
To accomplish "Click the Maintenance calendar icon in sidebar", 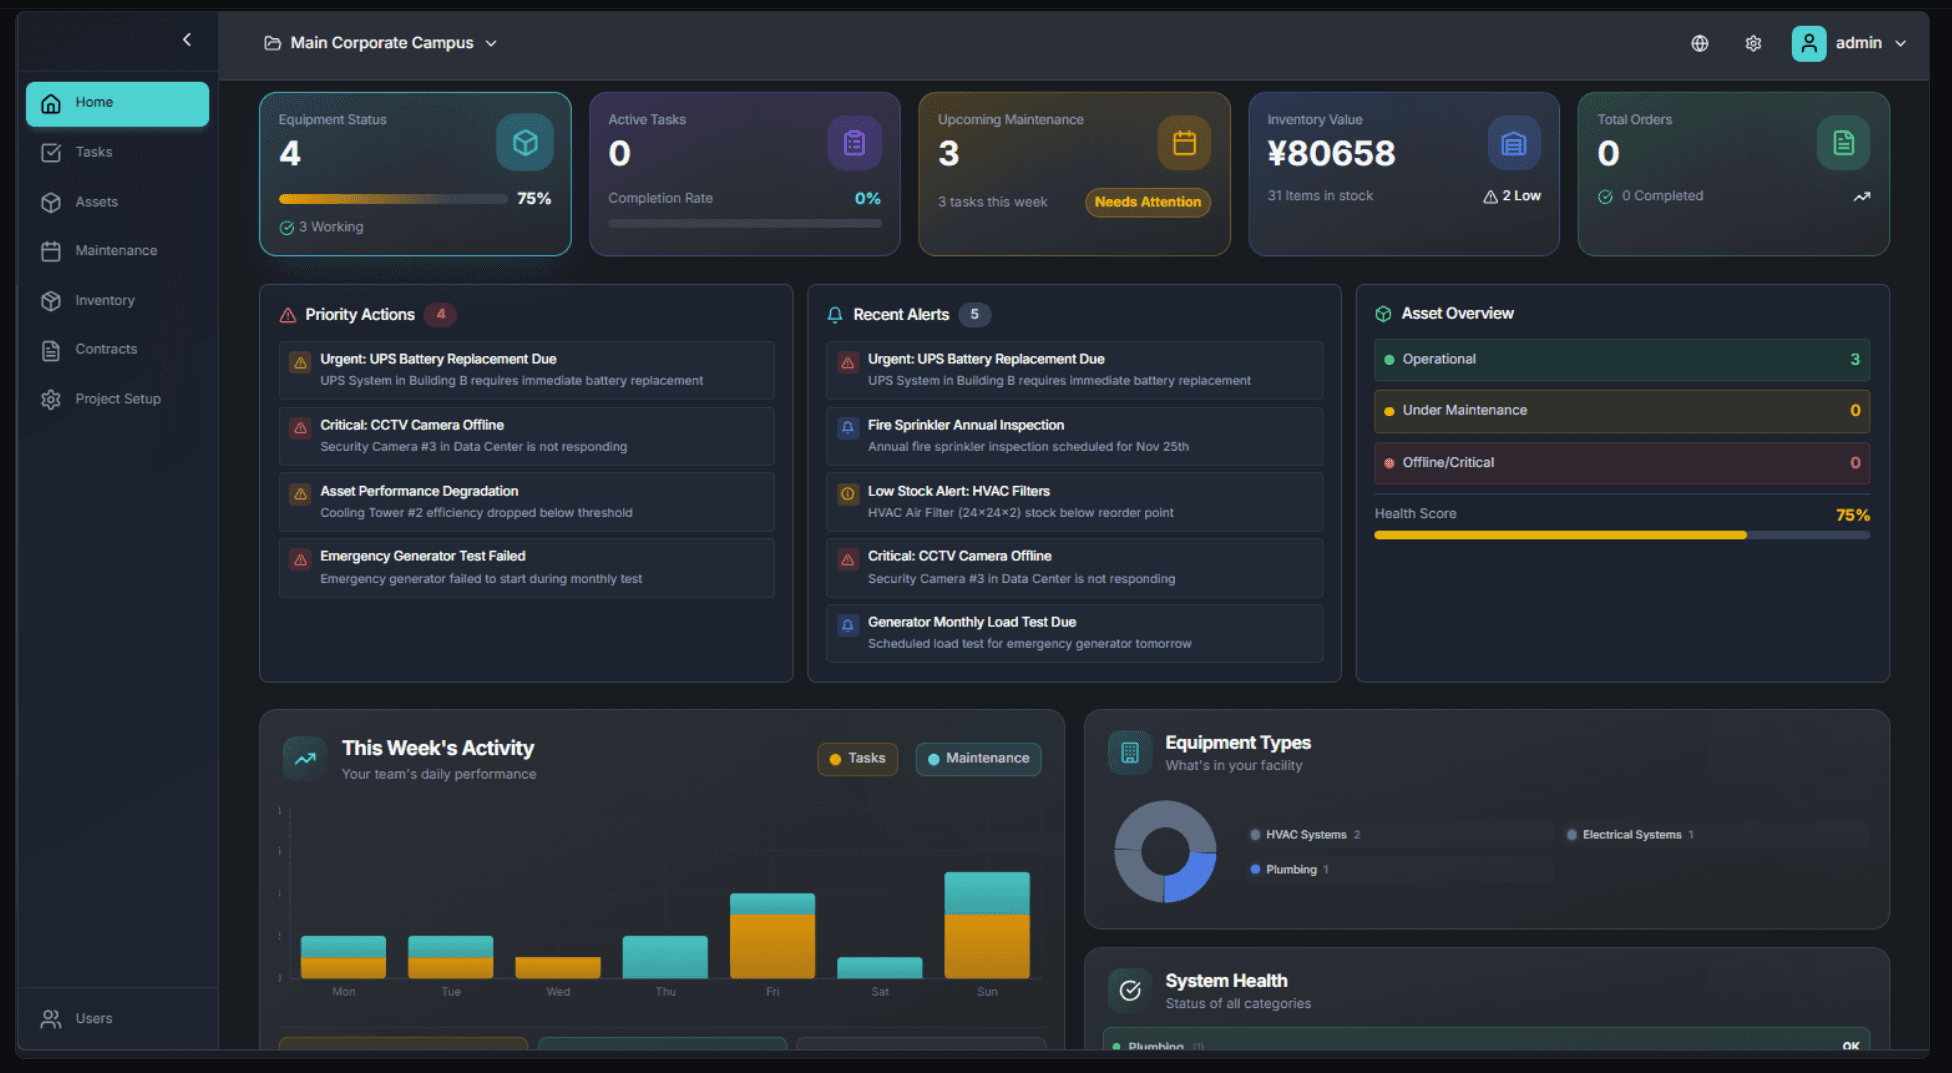I will tap(51, 250).
